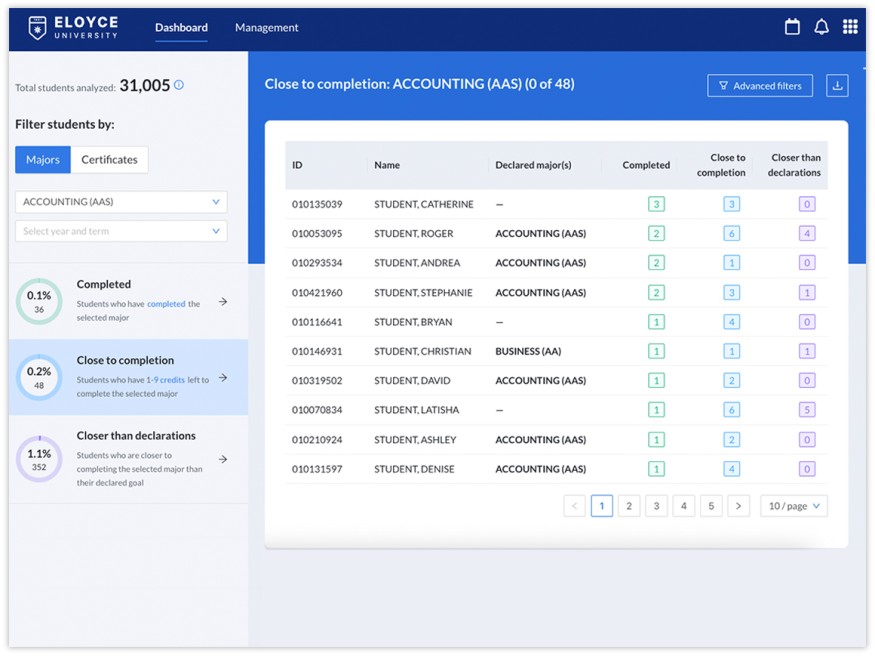Click the Eloyce University logo
875x656 pixels.
(73, 28)
